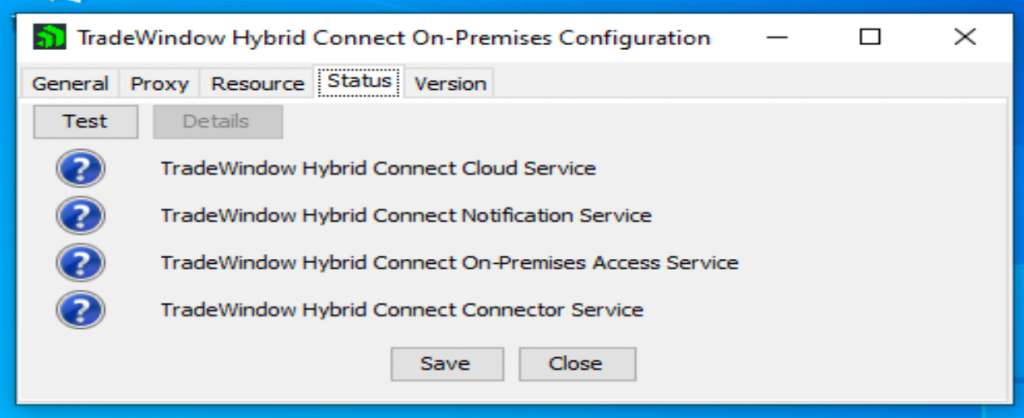Select the Hybrid Connect Cloud Service label
1024x418 pixels.
tap(378, 169)
